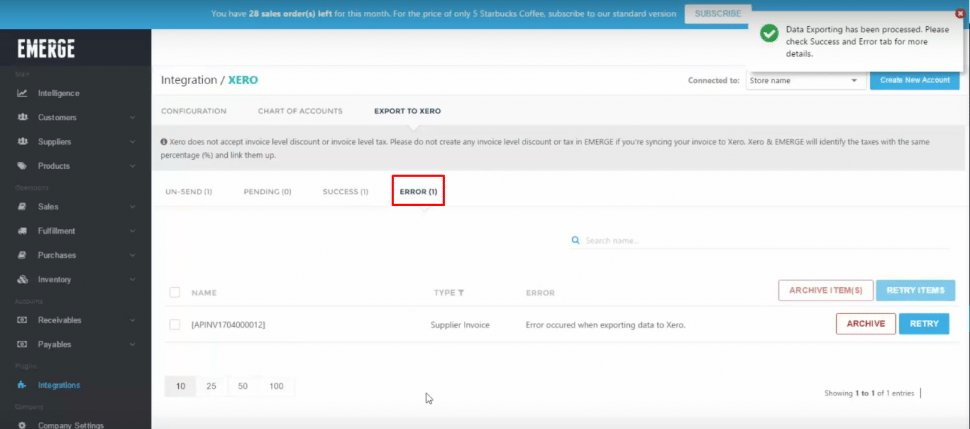This screenshot has width=970, height=429.
Task: Click the Customers people icon in sidebar
Action: coord(22,118)
